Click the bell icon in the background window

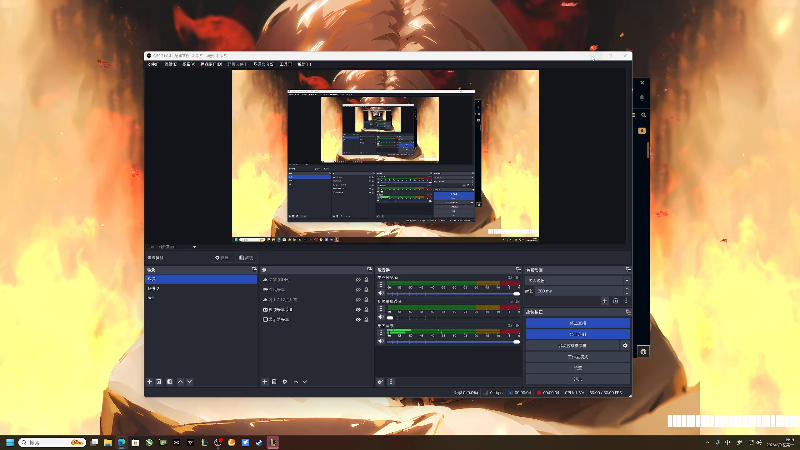(x=642, y=97)
